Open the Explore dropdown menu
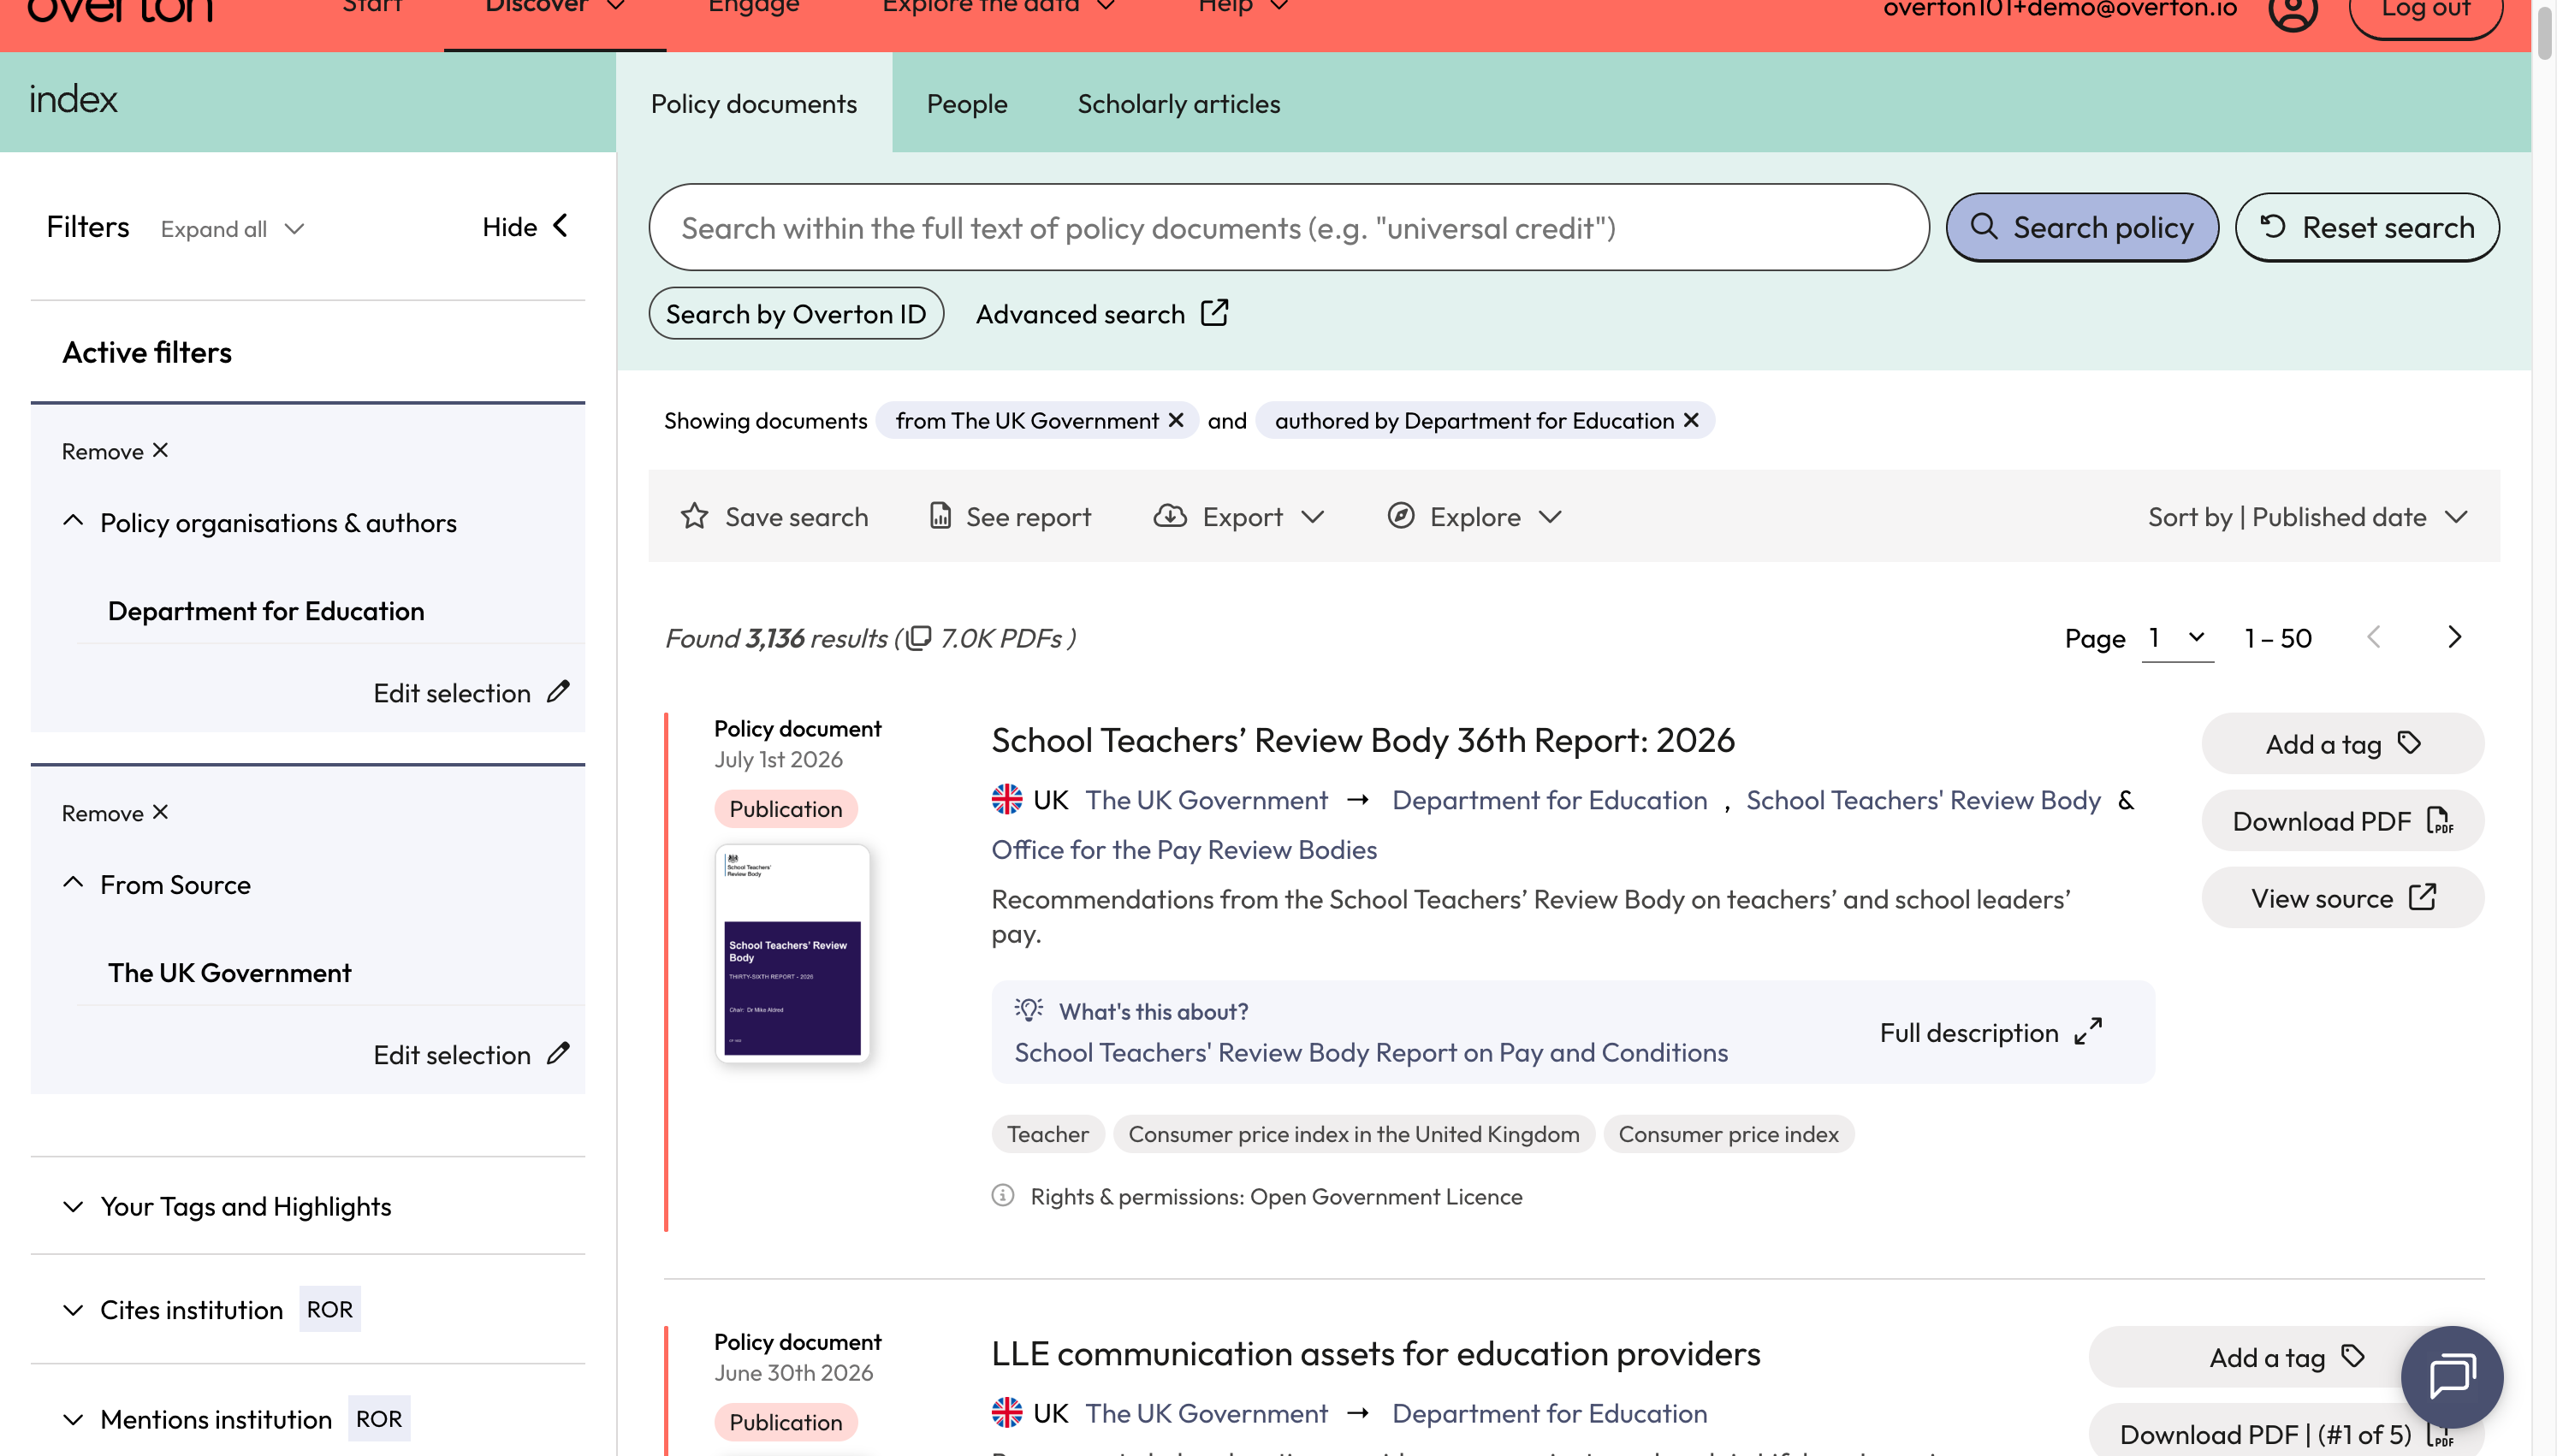Screen dimensions: 2557x1456 (x=1474, y=516)
